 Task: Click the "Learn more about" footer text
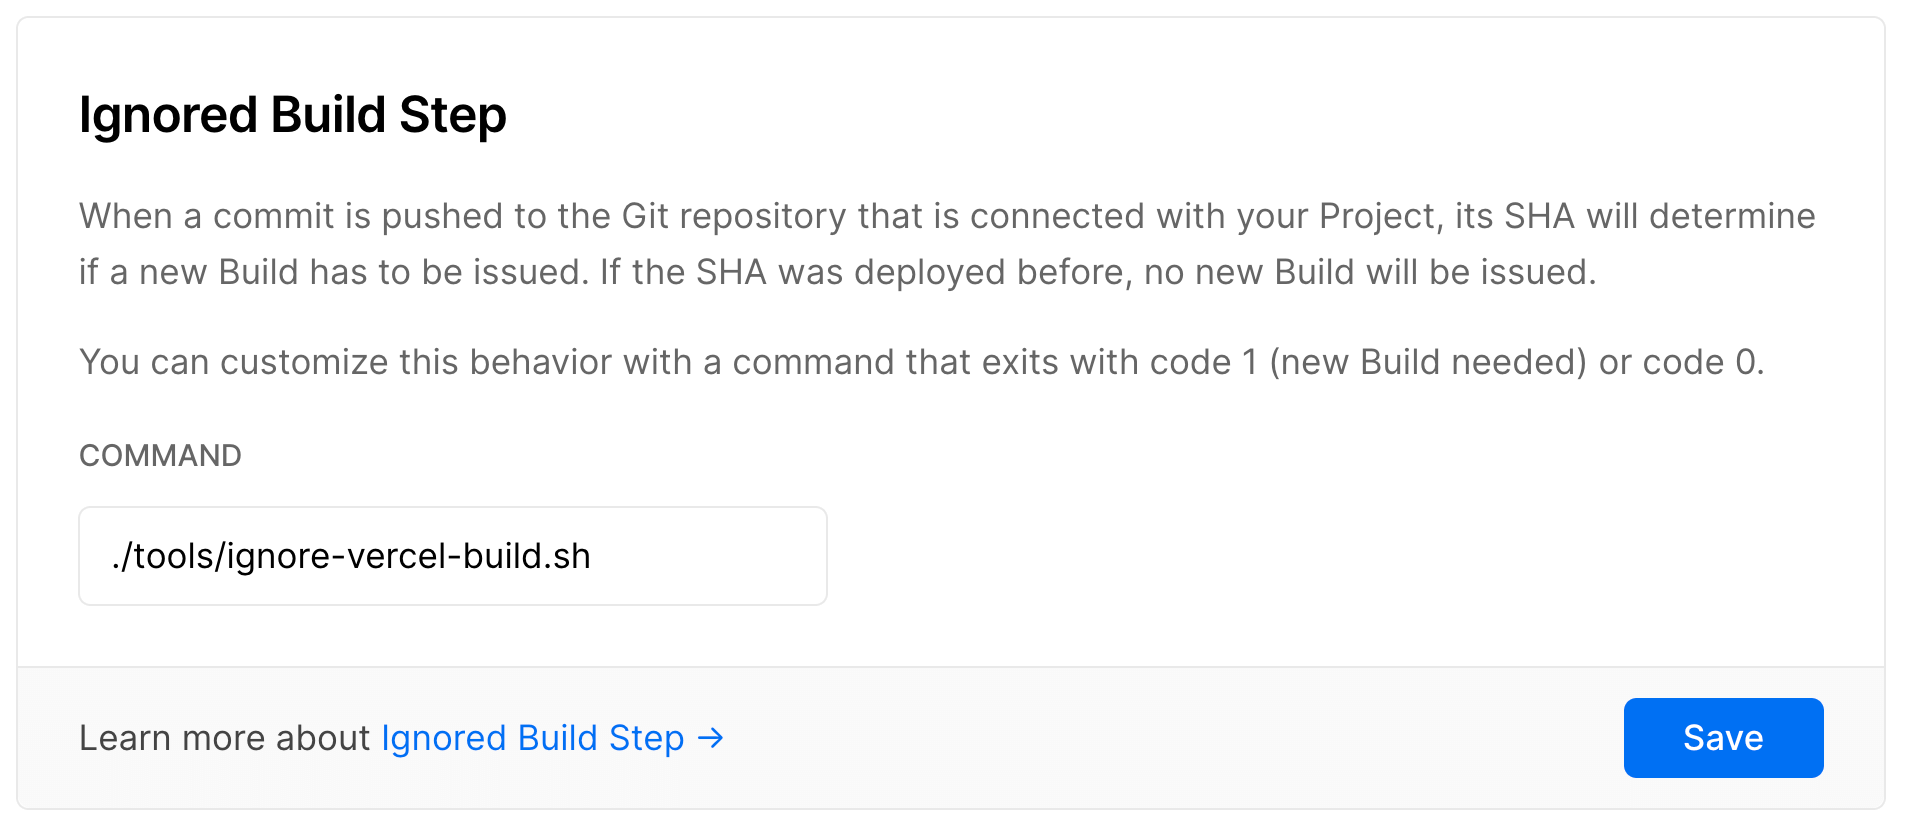pos(224,738)
